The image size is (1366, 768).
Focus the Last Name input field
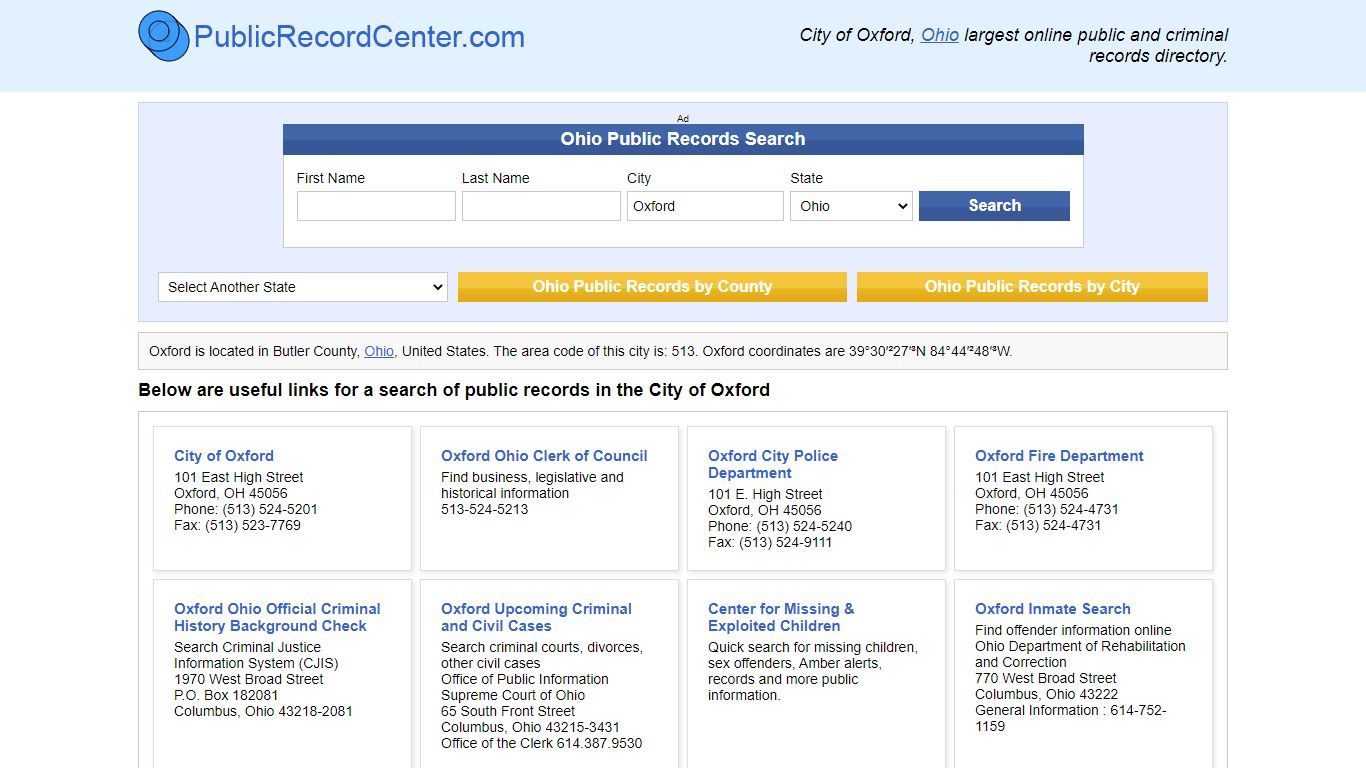(x=541, y=206)
